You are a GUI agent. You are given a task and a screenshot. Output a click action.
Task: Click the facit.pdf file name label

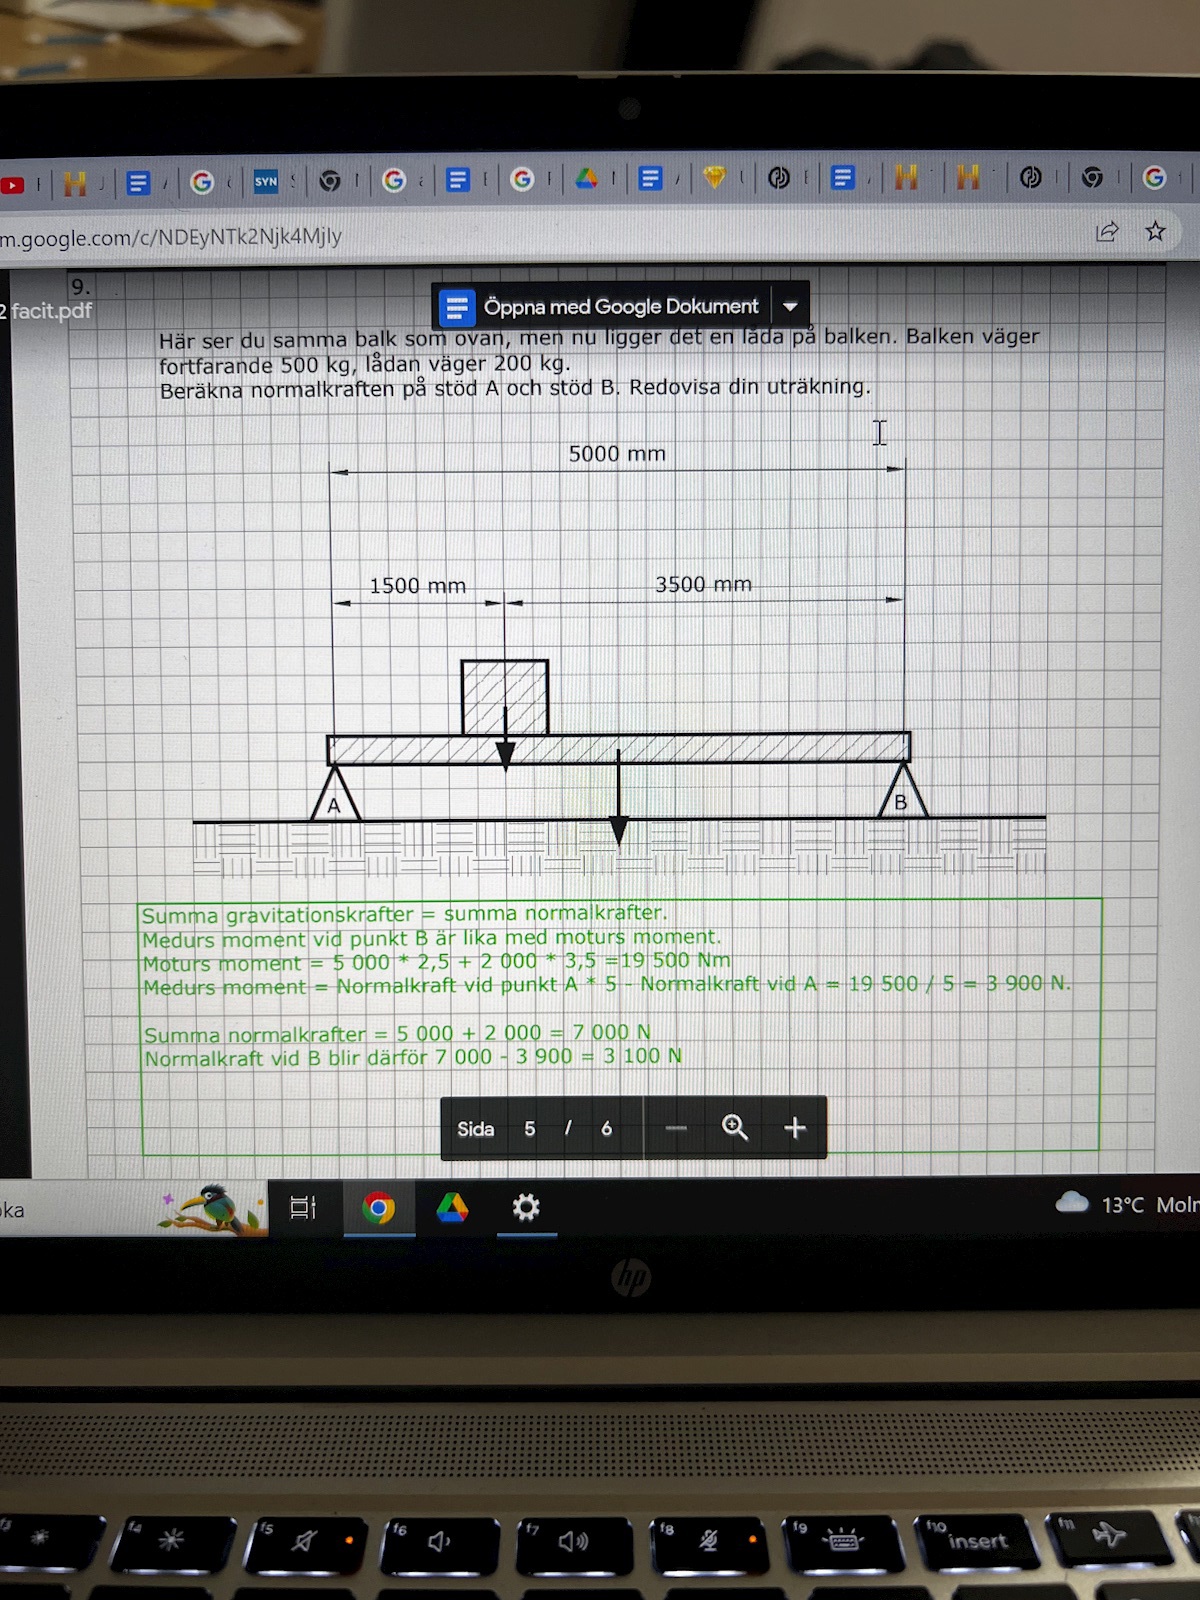(50, 311)
